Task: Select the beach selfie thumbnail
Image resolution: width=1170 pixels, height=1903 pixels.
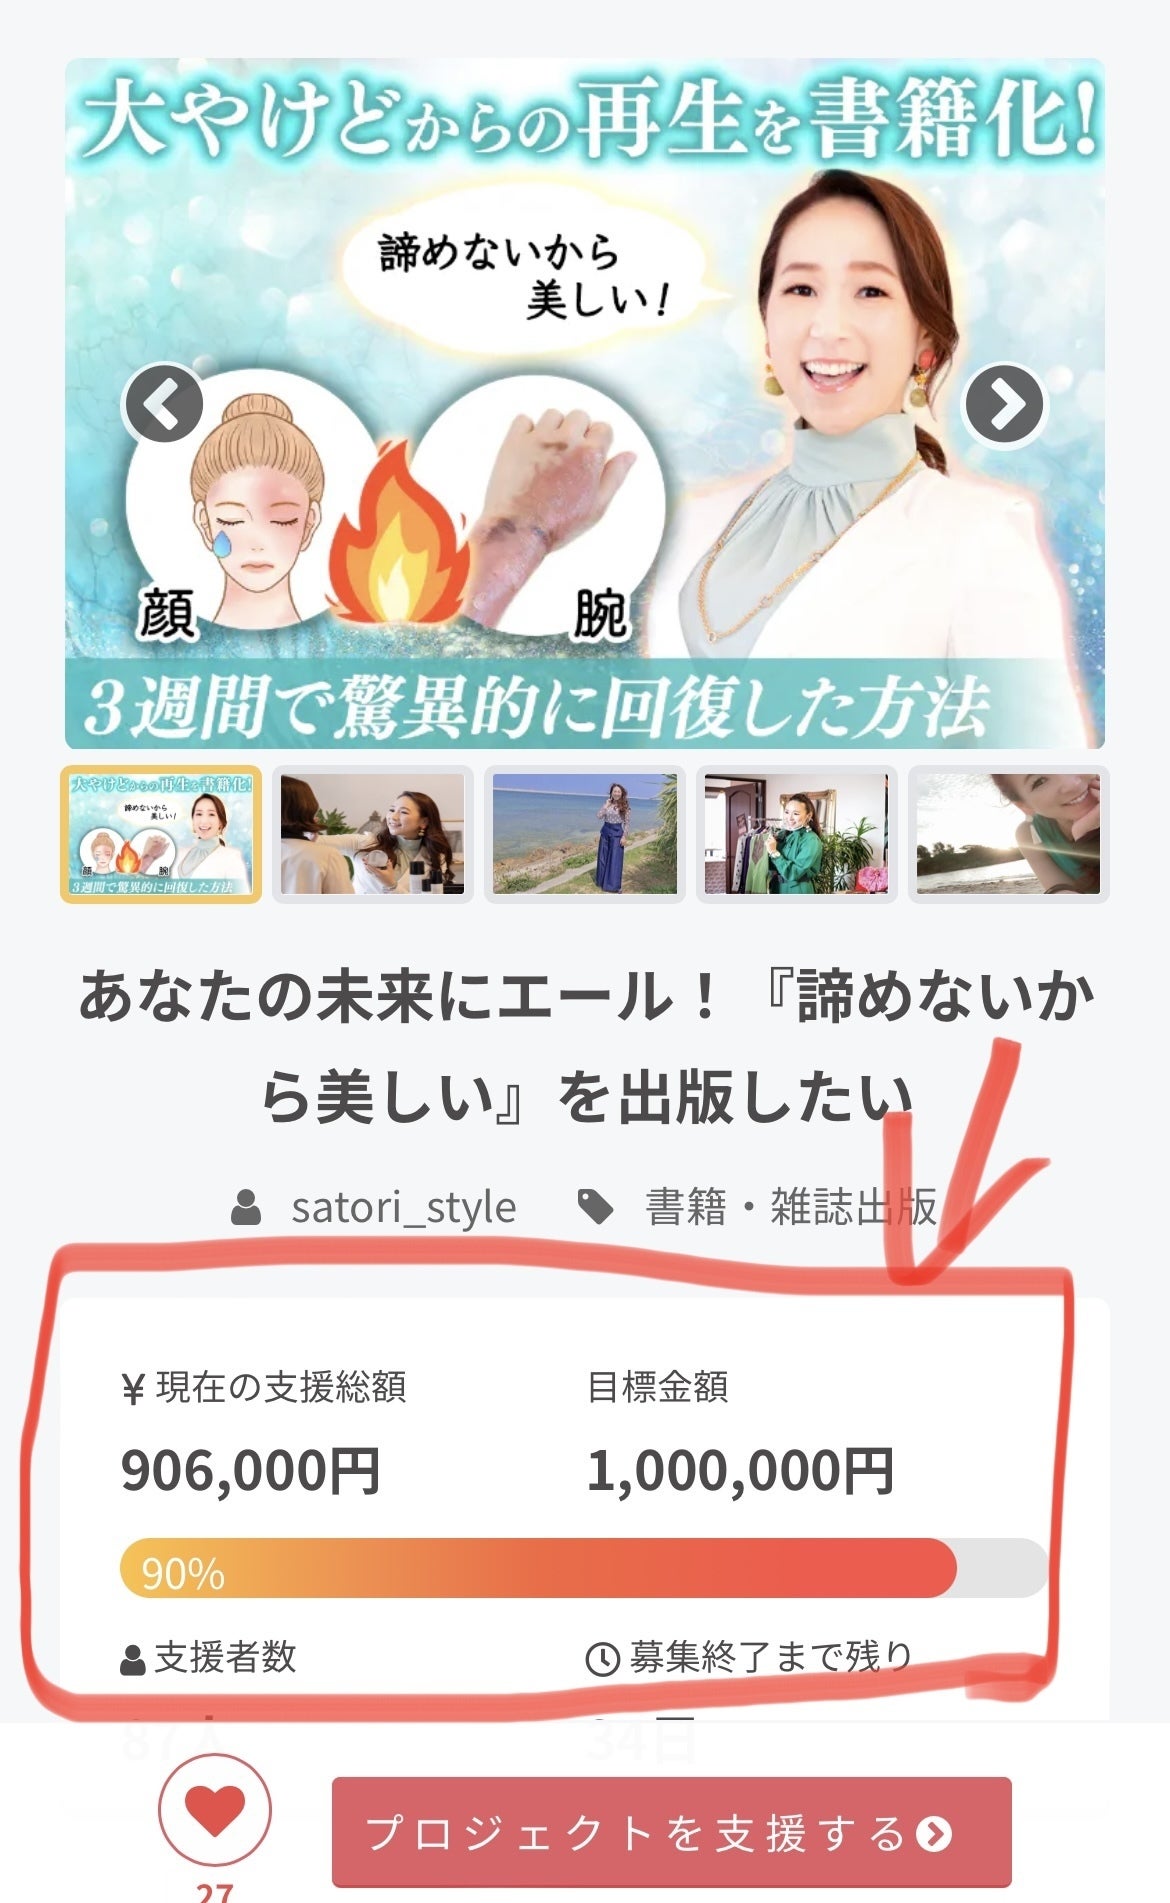Action: tap(1009, 834)
